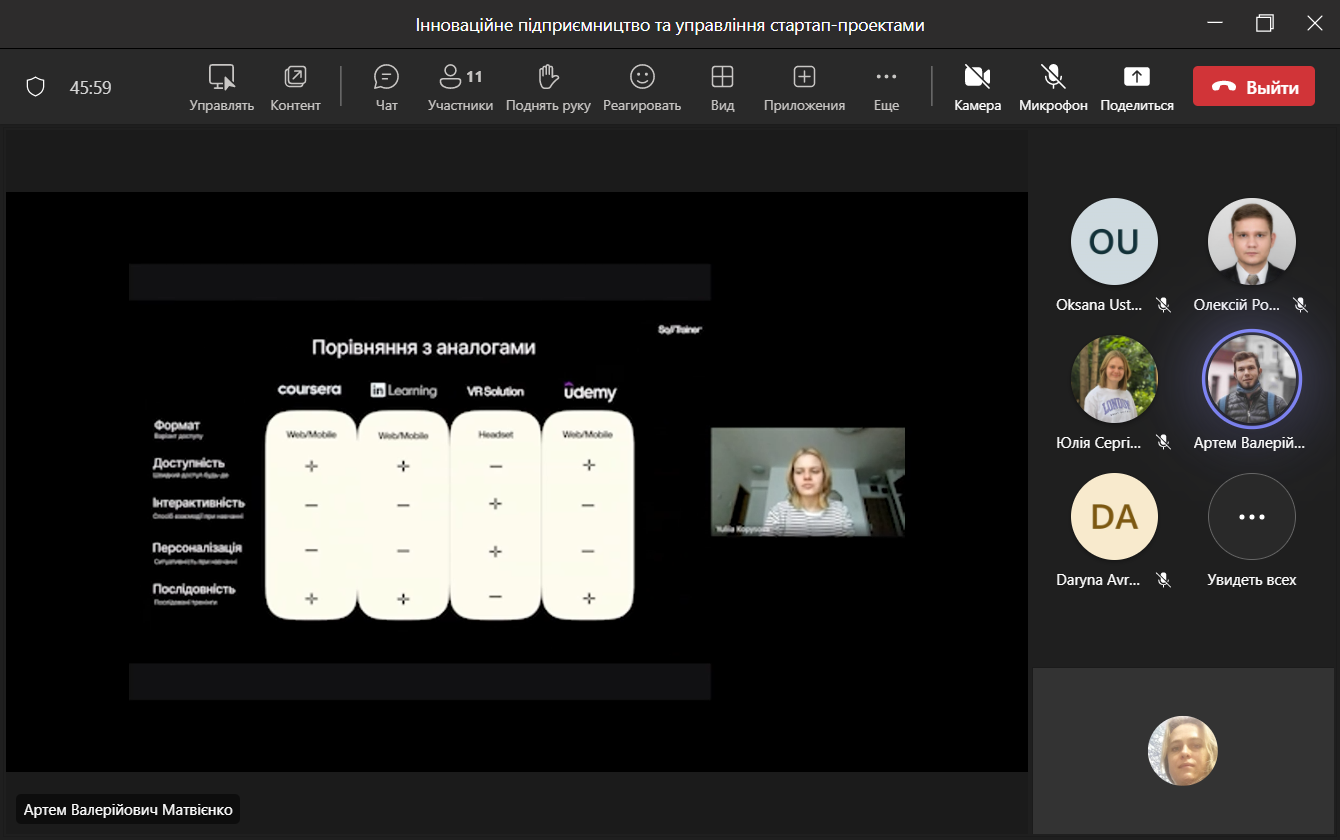Share your screen with Поделиться
This screenshot has height=840, width=1340.
(x=1137, y=87)
